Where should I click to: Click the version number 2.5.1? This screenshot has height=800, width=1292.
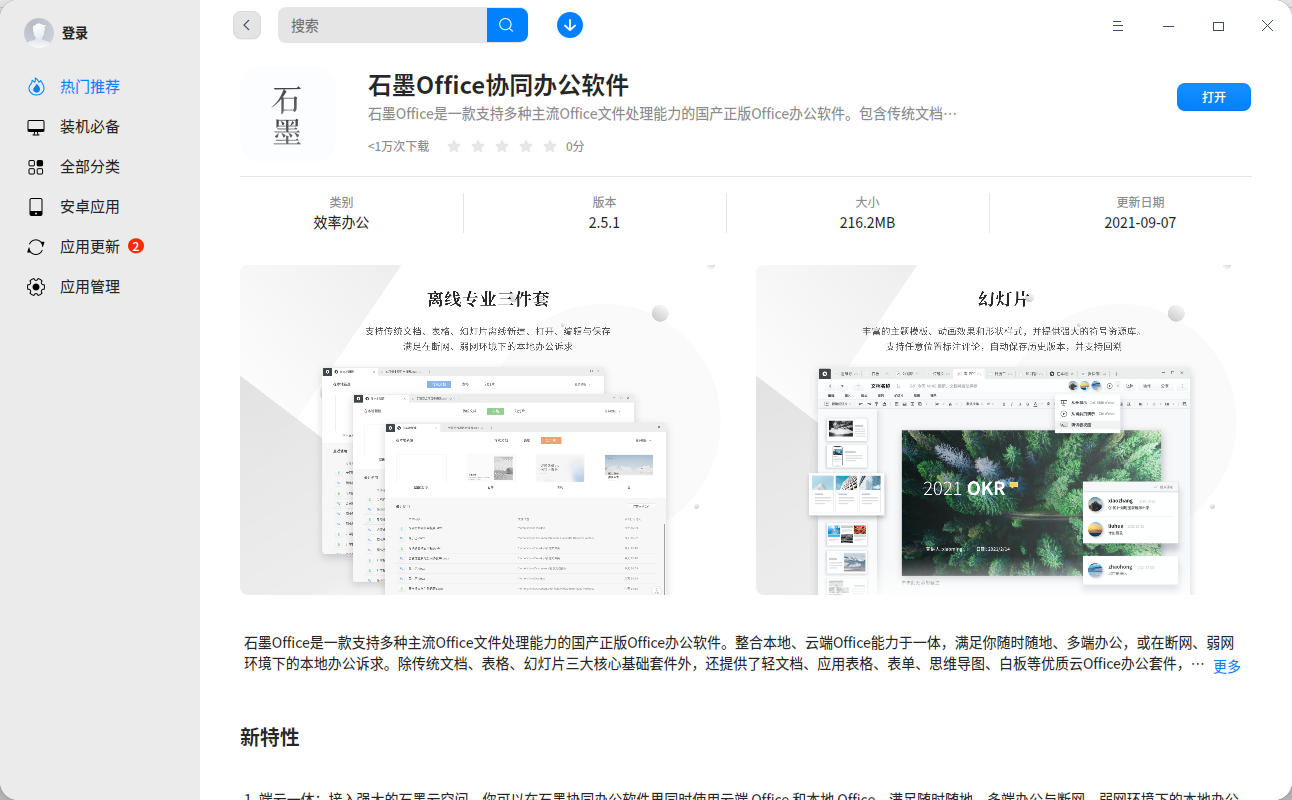604,223
